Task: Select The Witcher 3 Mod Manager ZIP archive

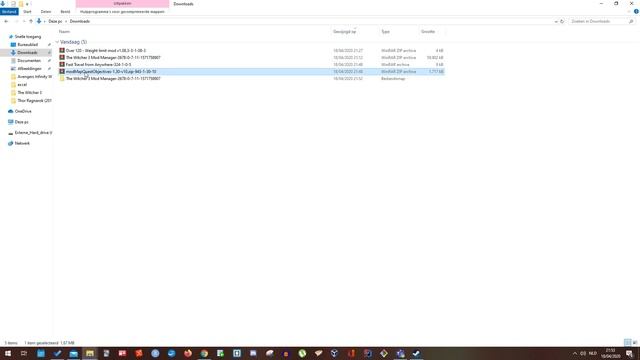Action: (251, 58)
